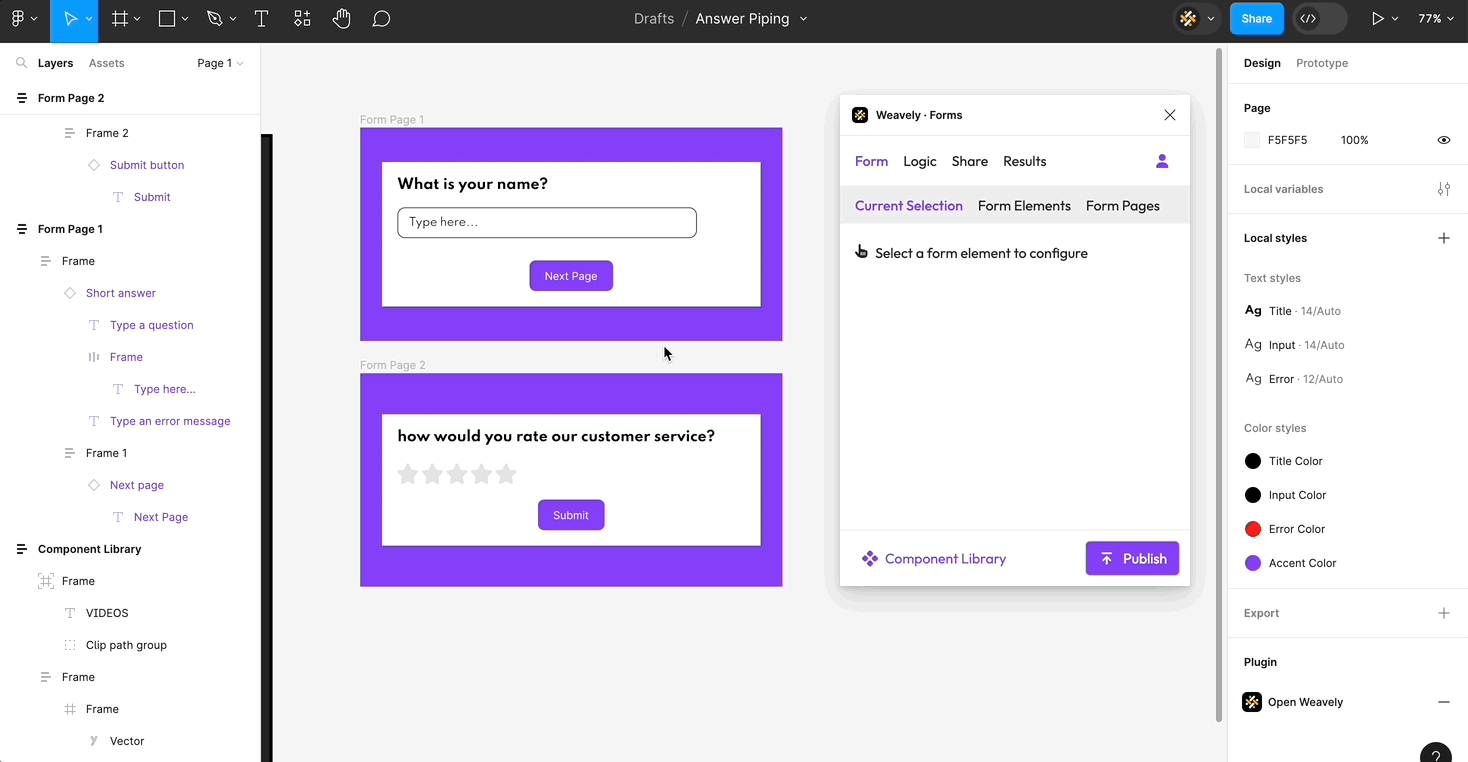1468x762 pixels.
Task: Select the Frame tool
Action: point(119,18)
